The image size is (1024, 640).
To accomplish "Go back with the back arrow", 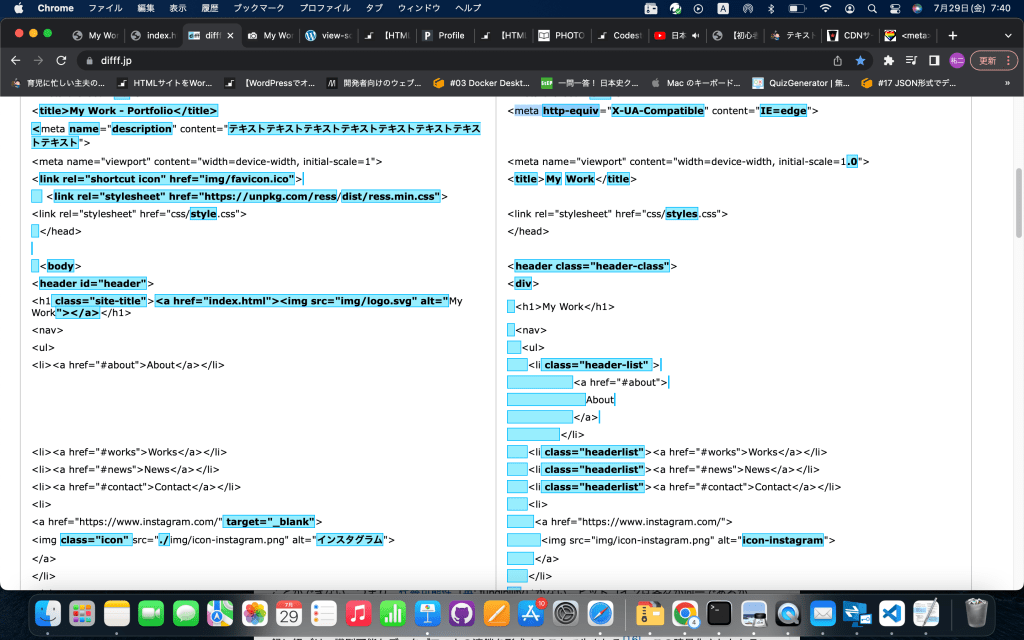I will 15,60.
